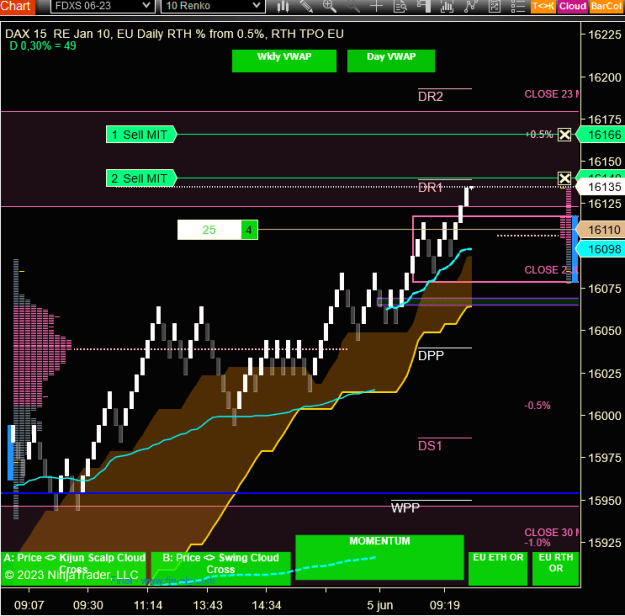Open the Chart Trader icon
This screenshot has width=625, height=616.
click(423, 6)
